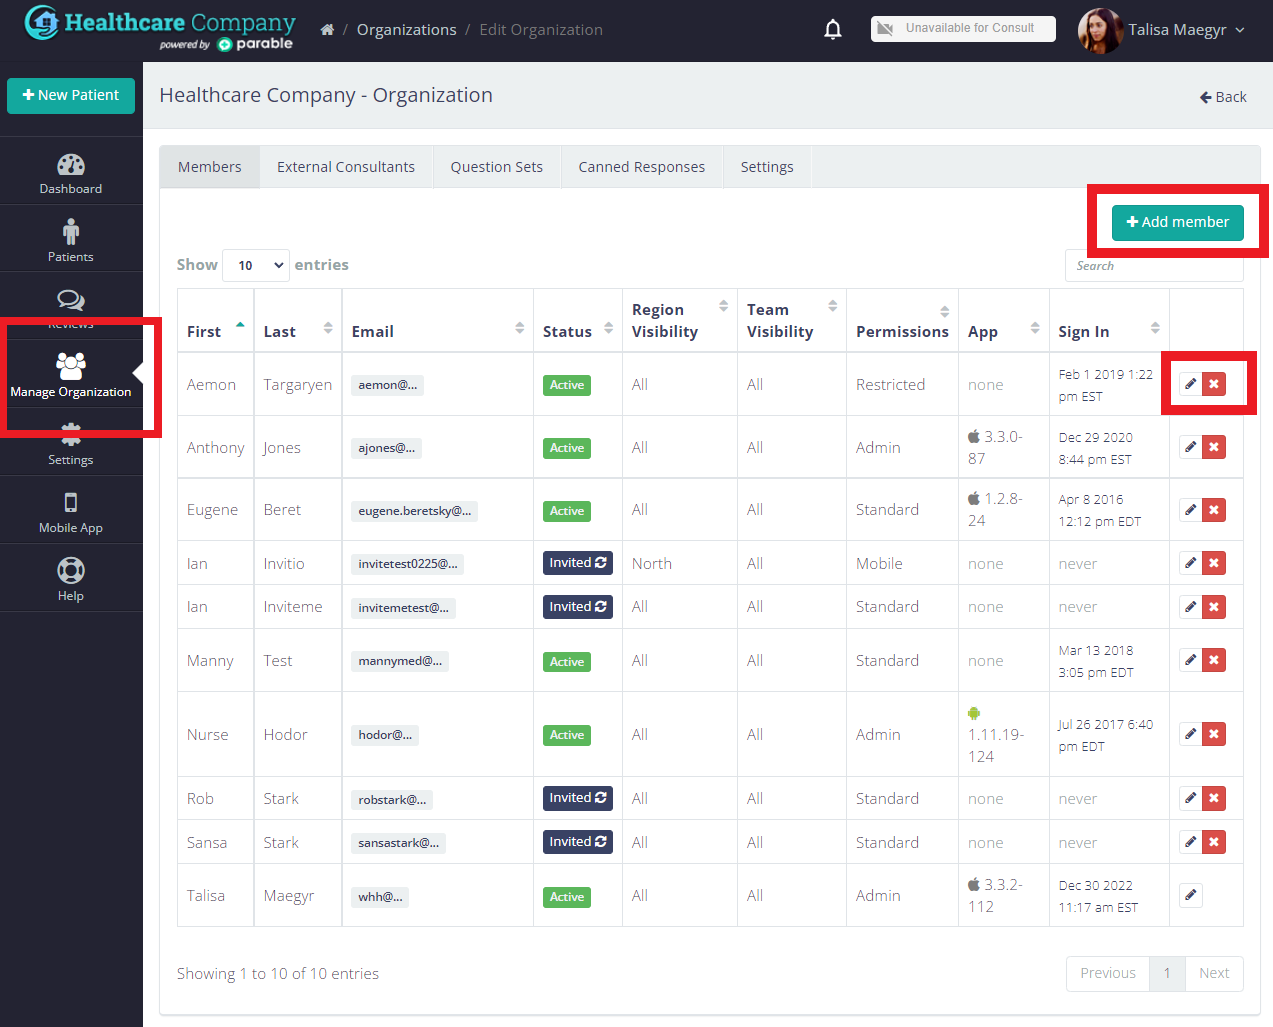Click Talisa Maegyr profile avatar
This screenshot has height=1027, width=1273.
(1100, 30)
